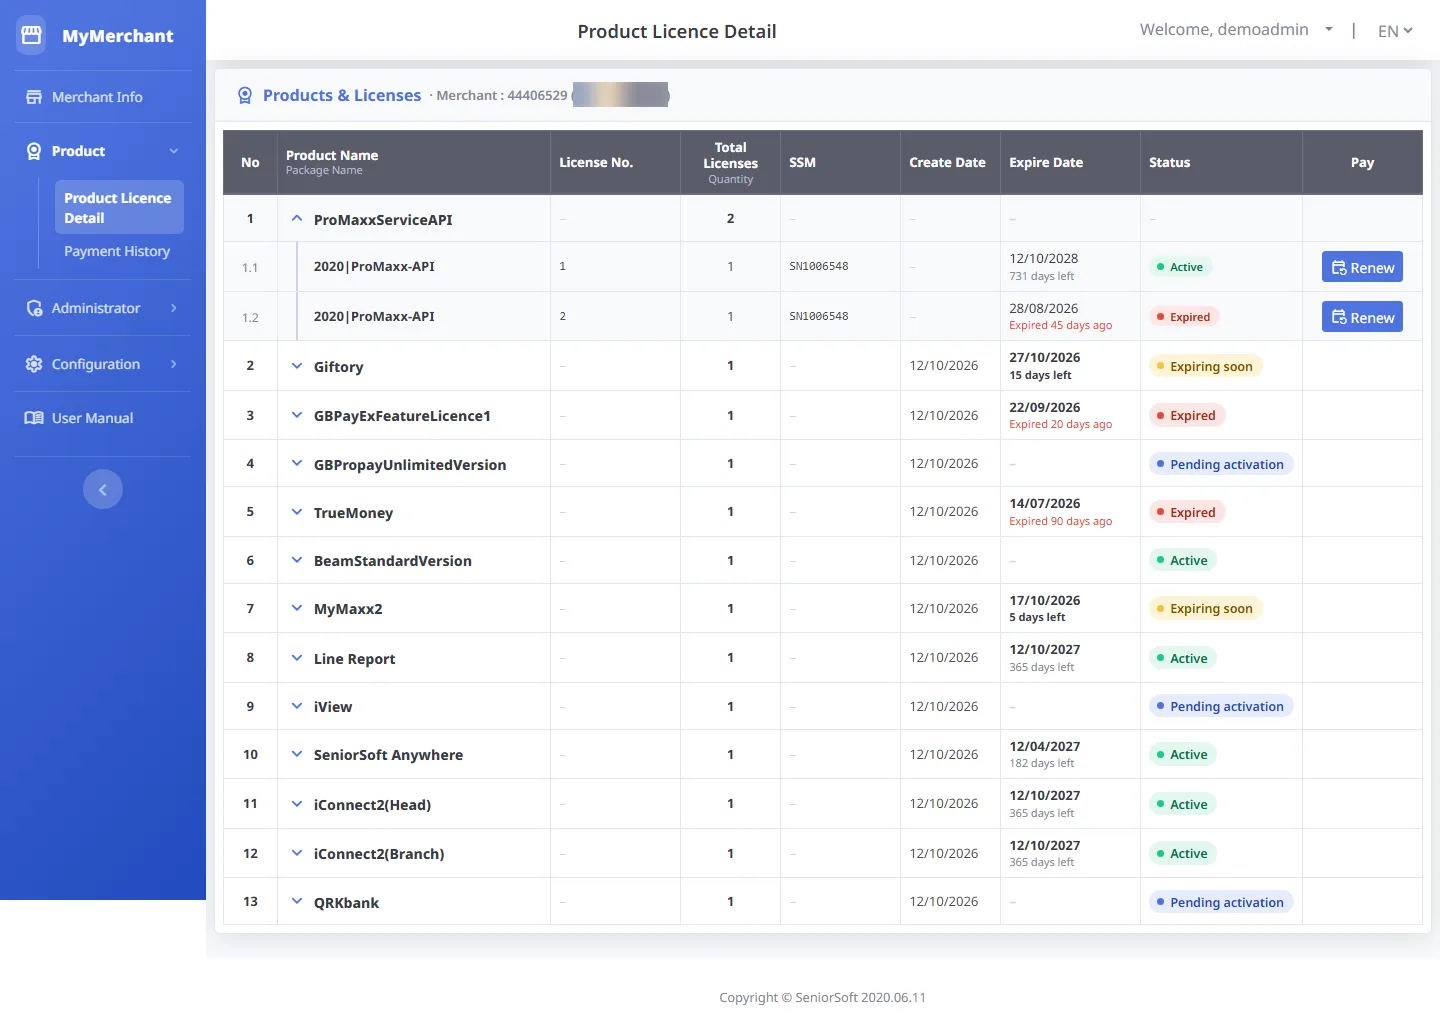Image resolution: width=1440 pixels, height=1035 pixels.
Task: Click the Expired badge for GBPayExFeatureLicence1
Action: tap(1187, 415)
